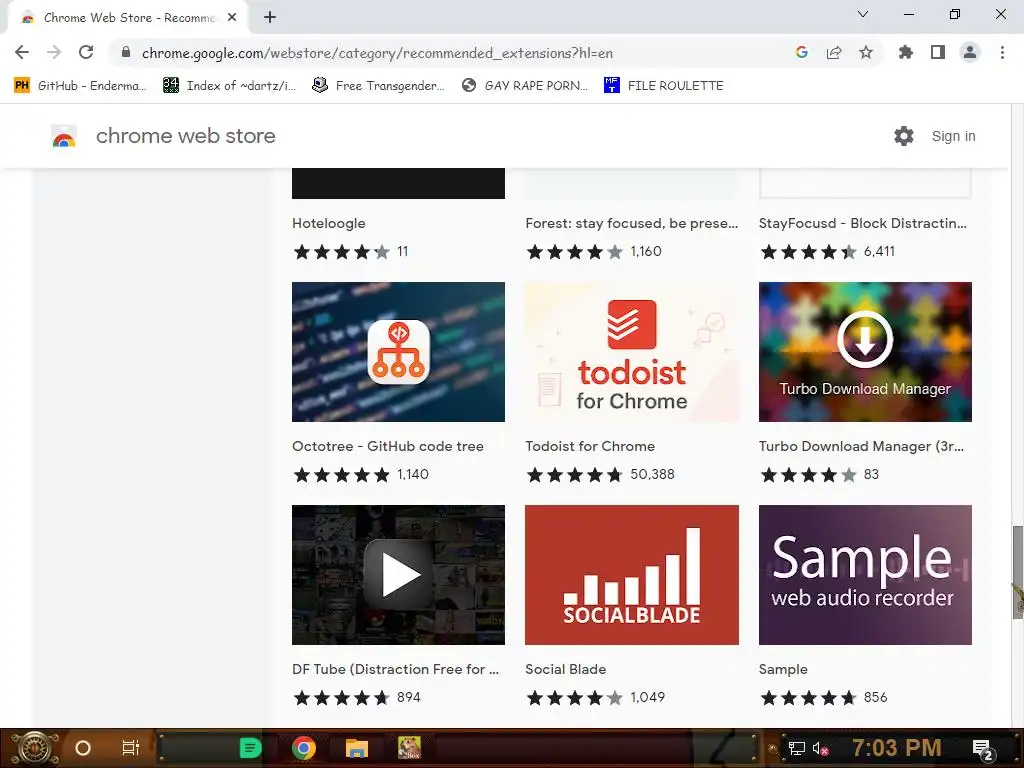Close the Chrome Web Store tab

point(232,18)
